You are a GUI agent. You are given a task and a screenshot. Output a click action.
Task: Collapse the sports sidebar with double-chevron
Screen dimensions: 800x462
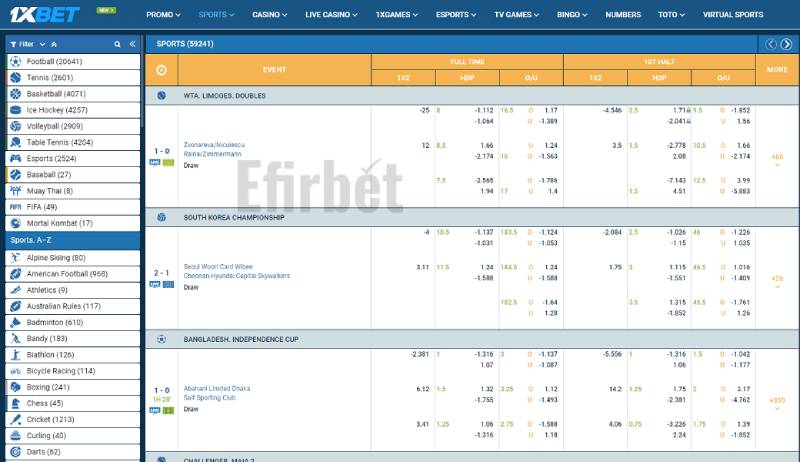pyautogui.click(x=131, y=44)
